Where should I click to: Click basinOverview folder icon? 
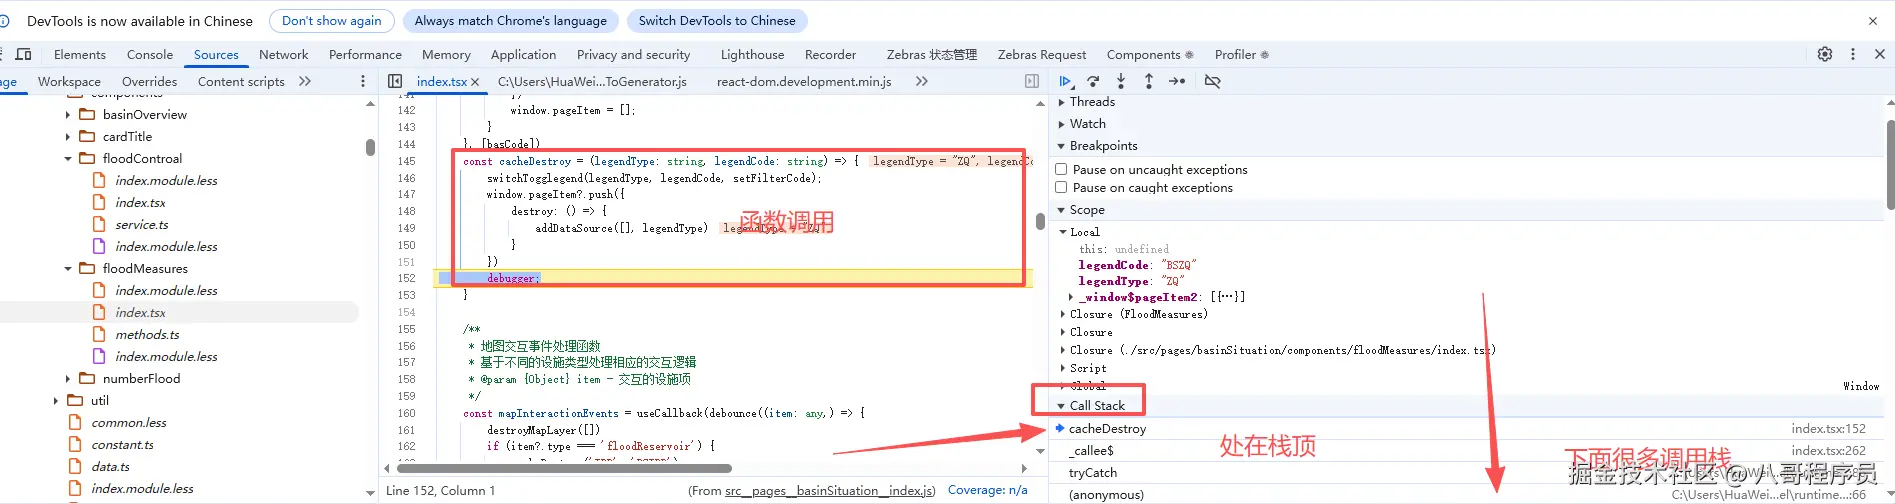click(87, 114)
